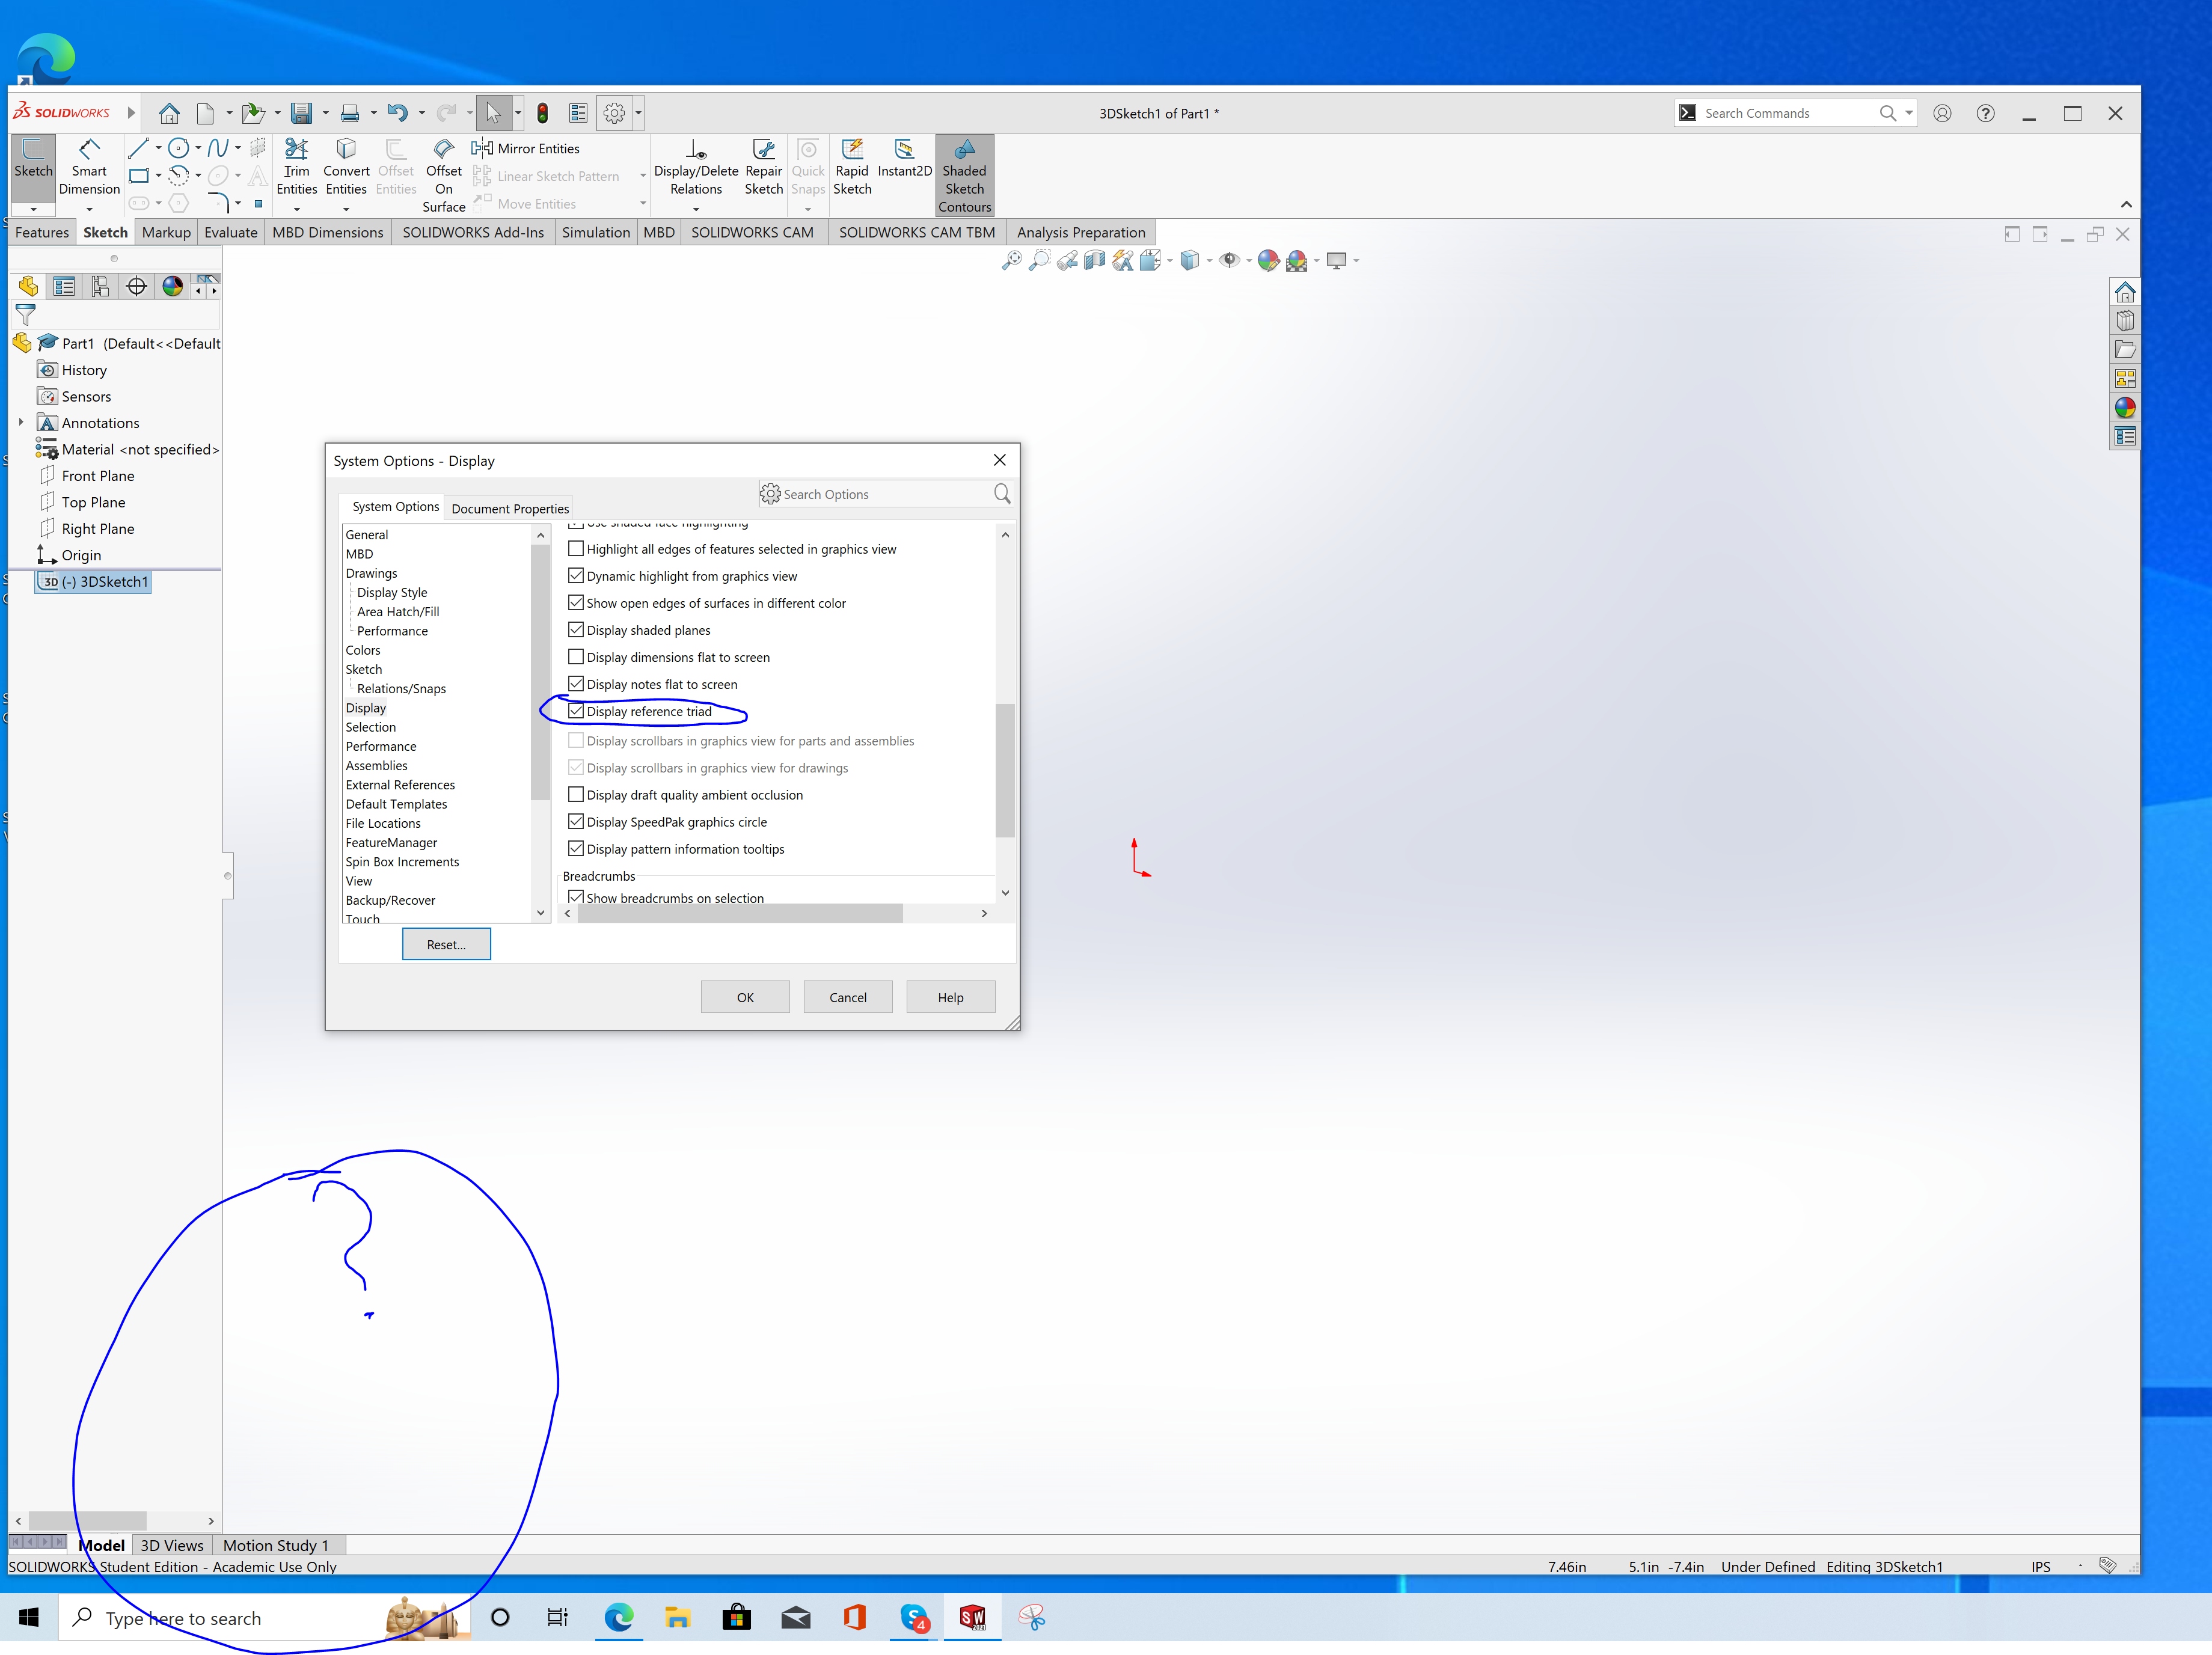The height and width of the screenshot is (1655, 2212).
Task: Click the Rapid Sketch icon
Action: point(852,150)
